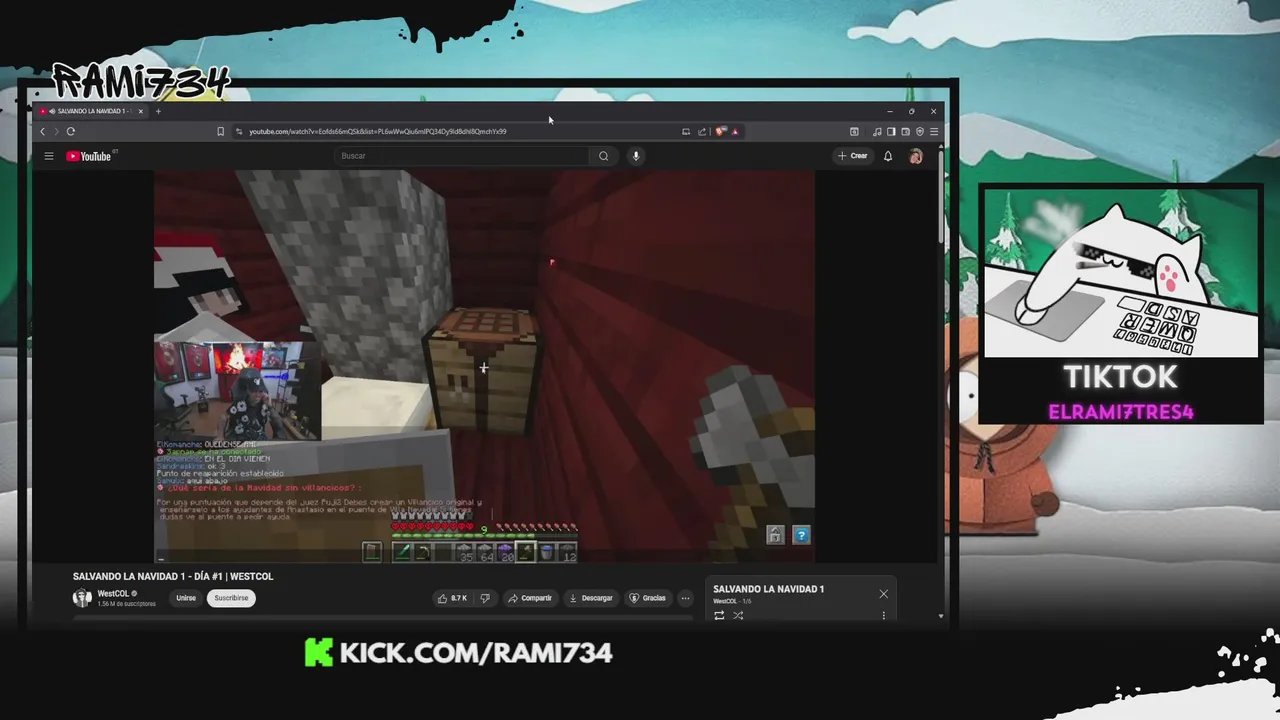Toggle the browser sidebar panel icon
This screenshot has height=720, width=1280.
[891, 131]
